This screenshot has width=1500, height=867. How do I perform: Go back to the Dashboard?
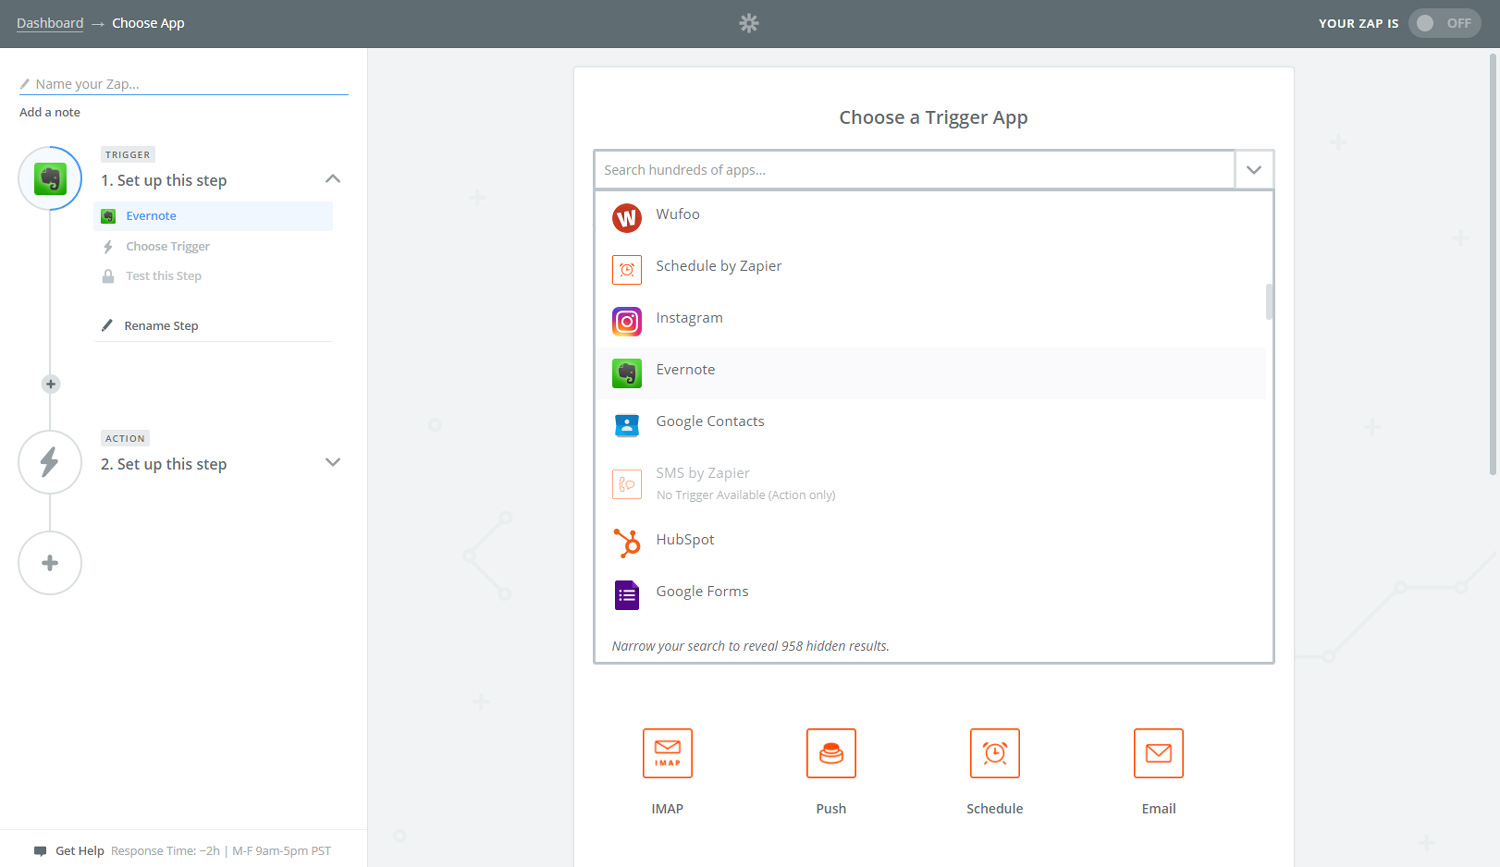pyautogui.click(x=49, y=22)
